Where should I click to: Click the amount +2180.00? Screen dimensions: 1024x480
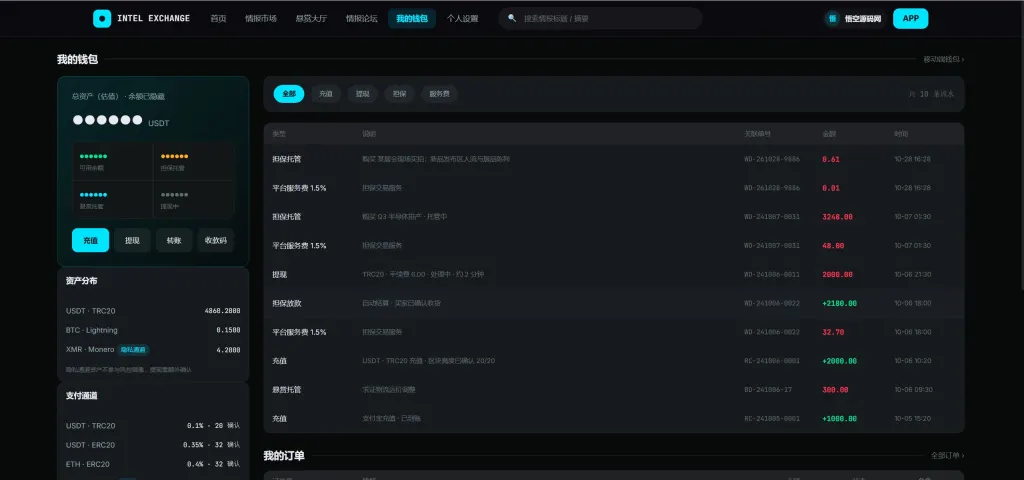tap(839, 303)
